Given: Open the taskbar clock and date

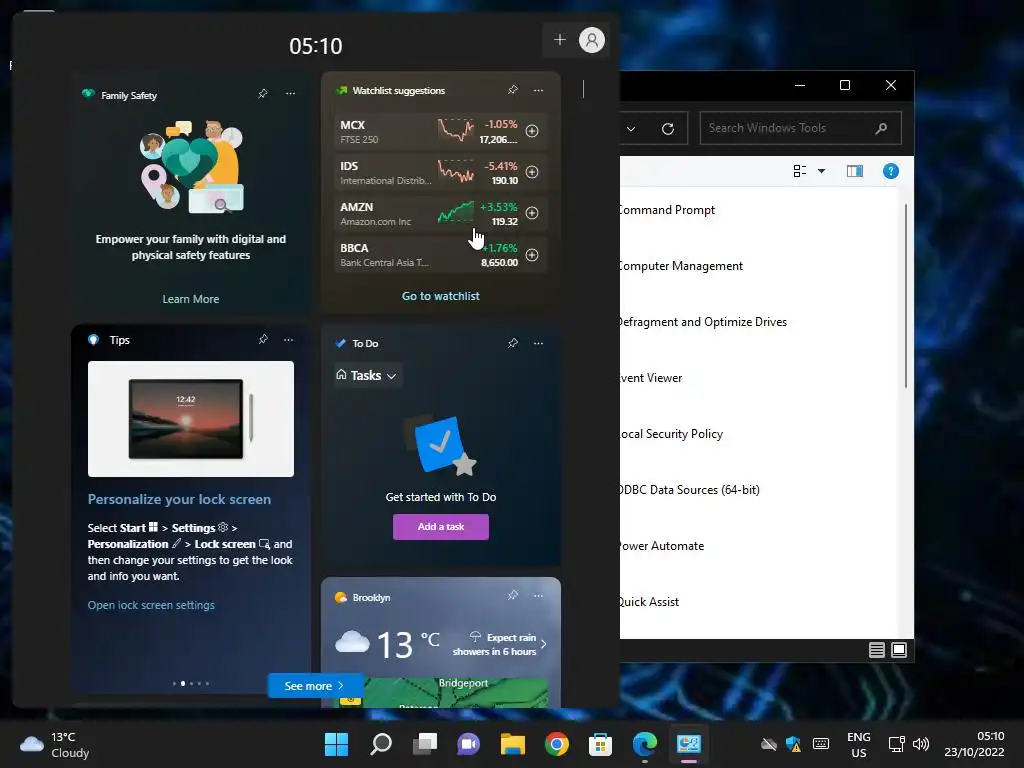Looking at the screenshot, I should click(974, 744).
